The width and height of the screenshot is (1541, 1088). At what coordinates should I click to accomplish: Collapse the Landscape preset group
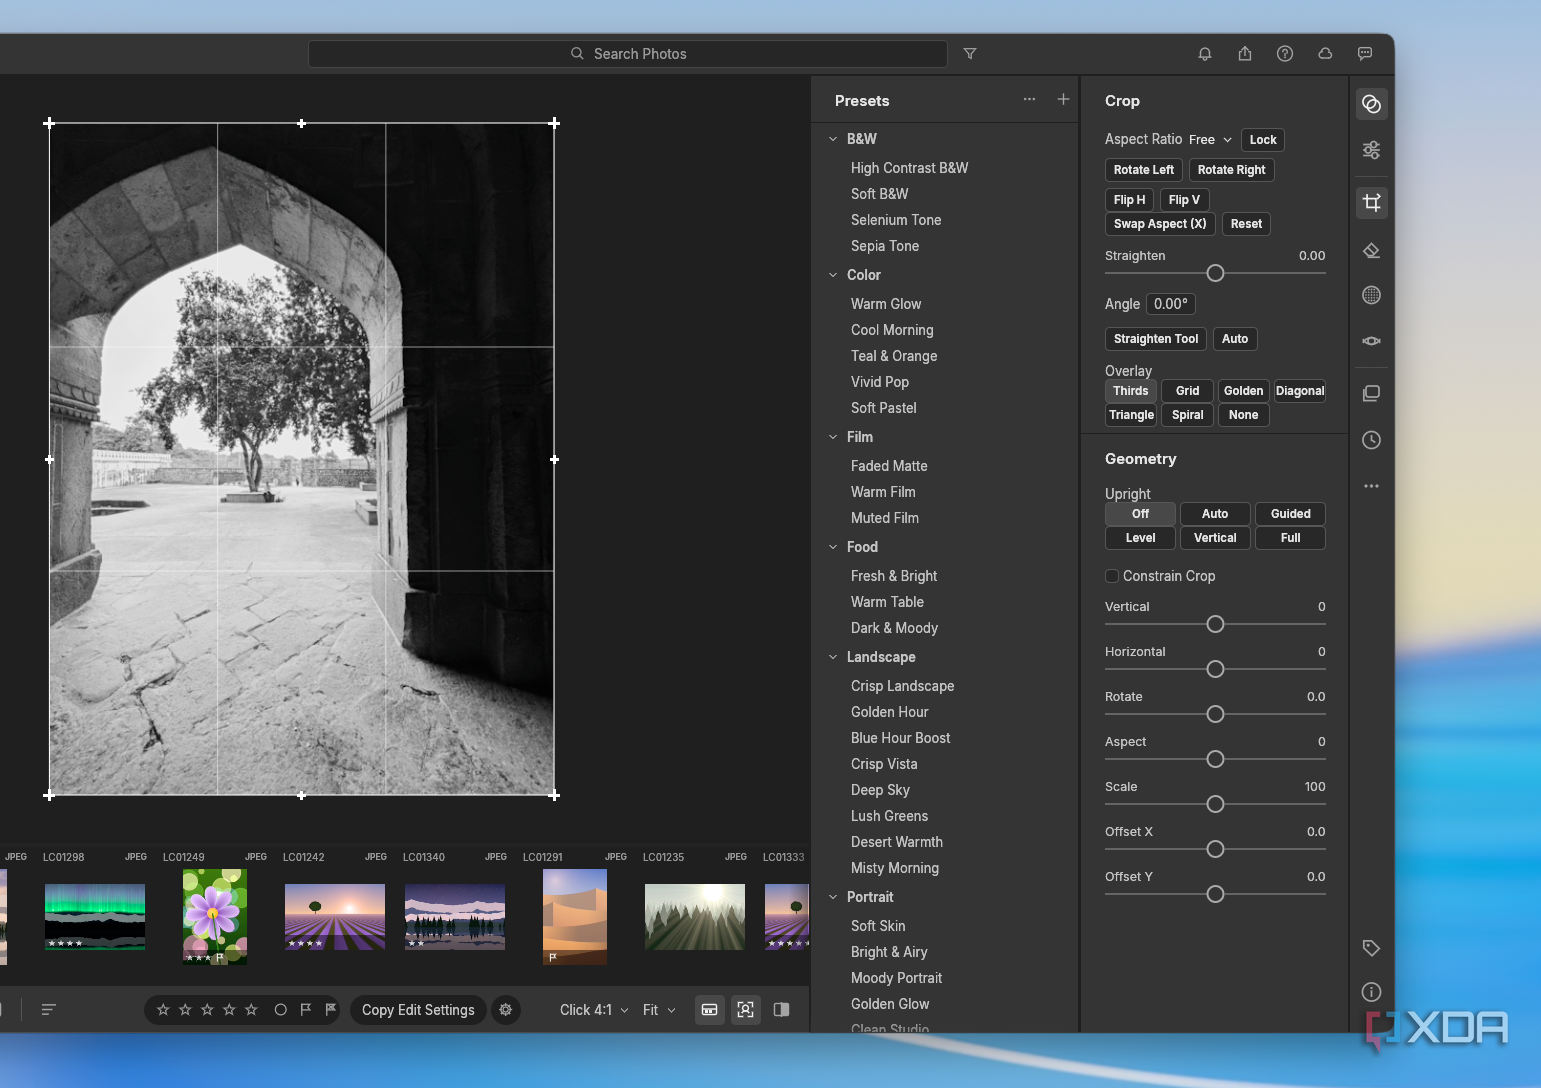[x=833, y=657]
